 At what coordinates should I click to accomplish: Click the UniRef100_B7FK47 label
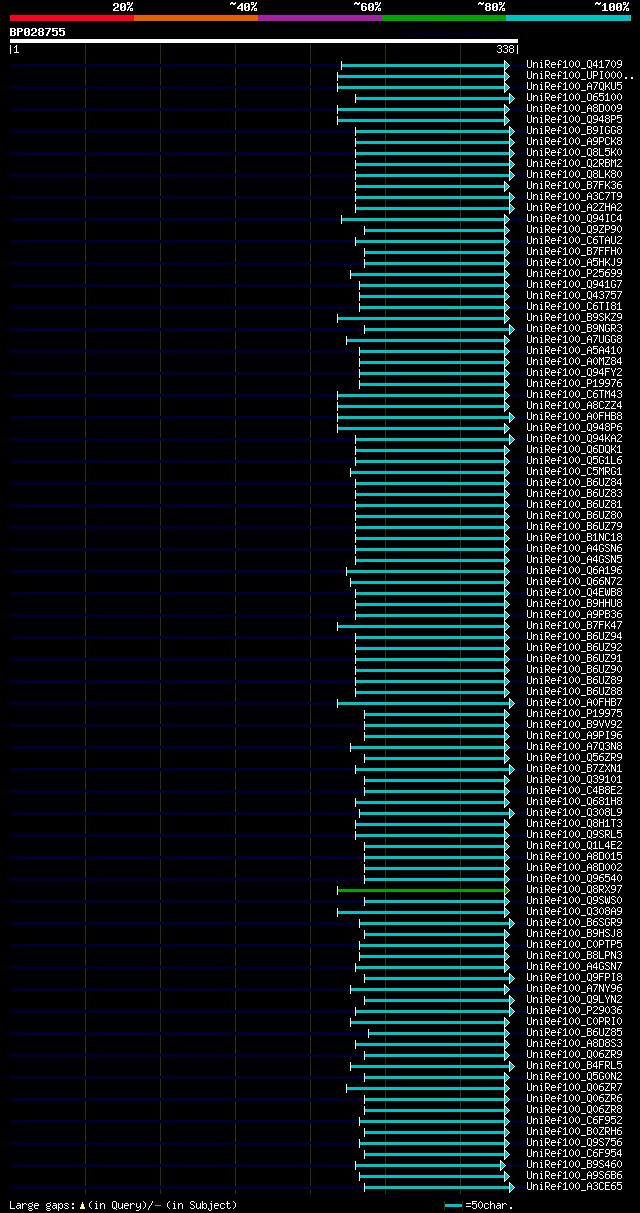click(x=574, y=626)
